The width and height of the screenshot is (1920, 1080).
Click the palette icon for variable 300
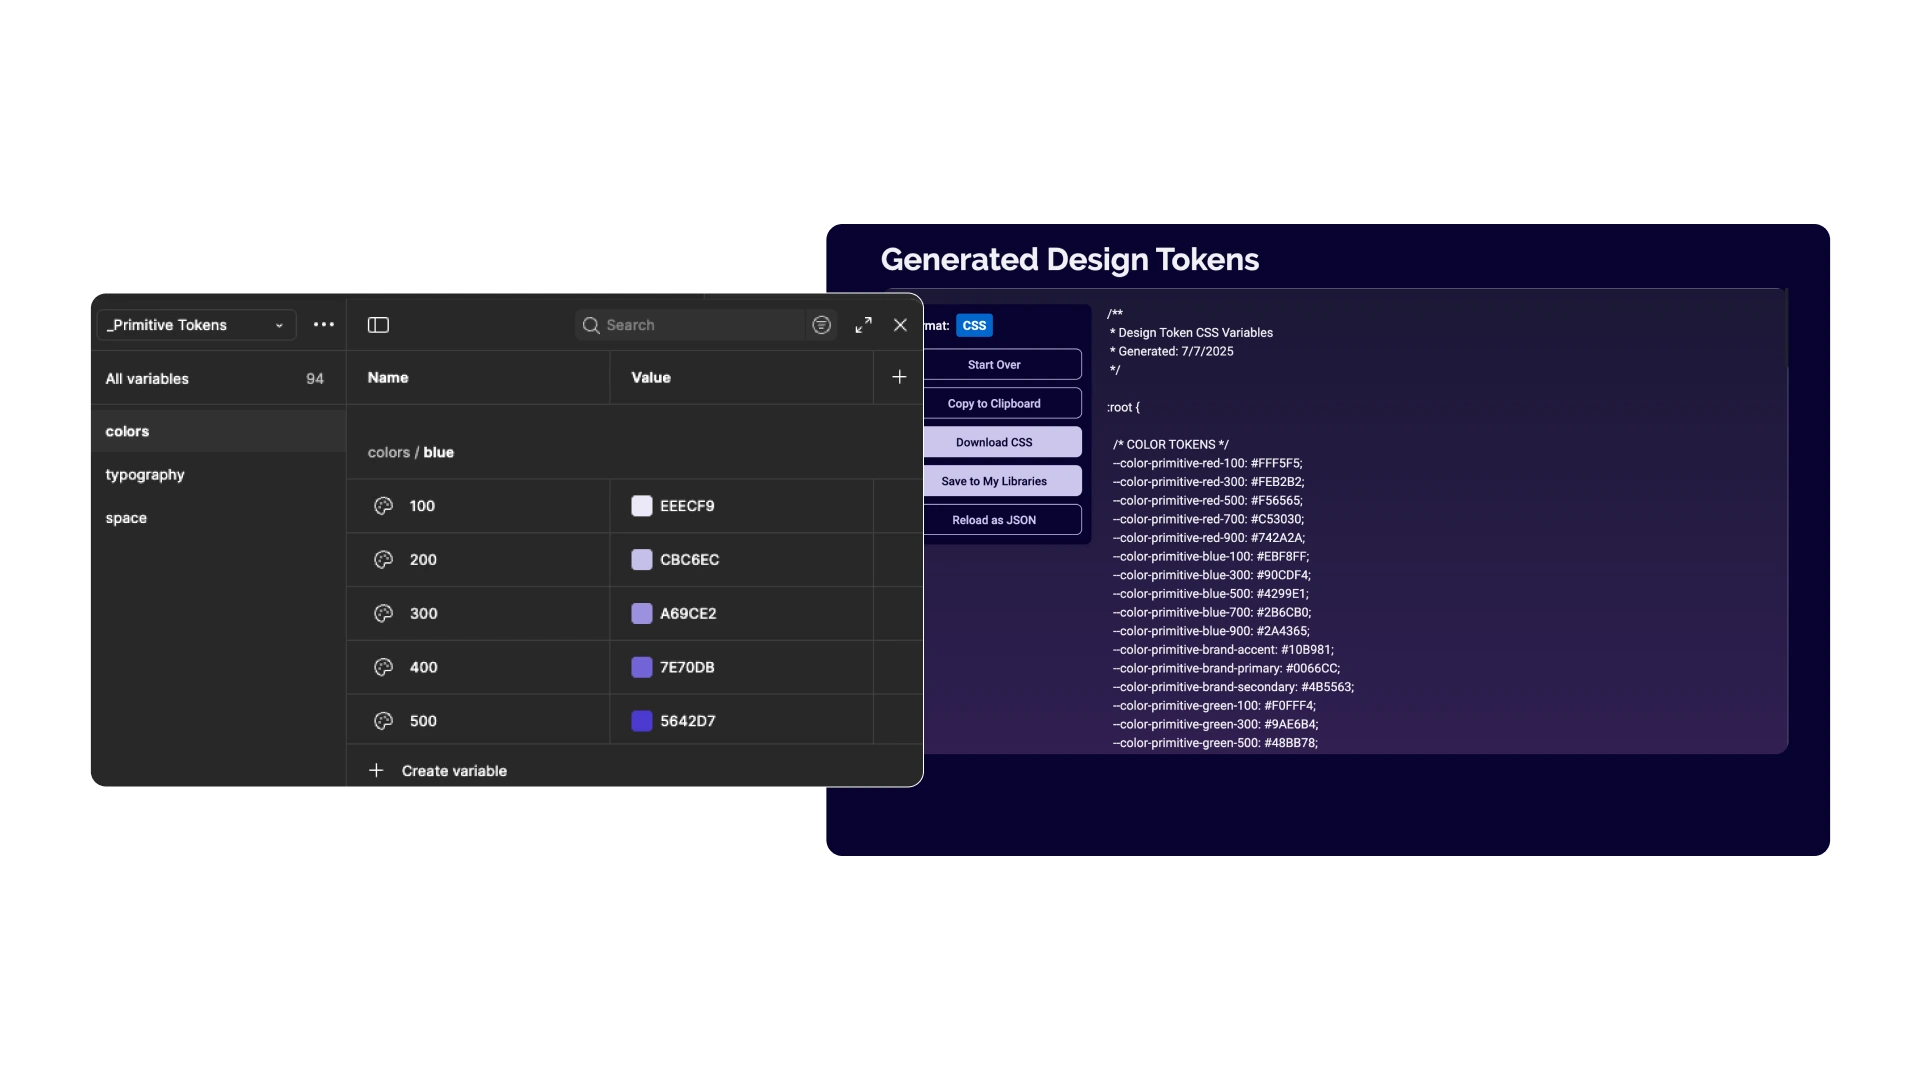[x=383, y=614]
